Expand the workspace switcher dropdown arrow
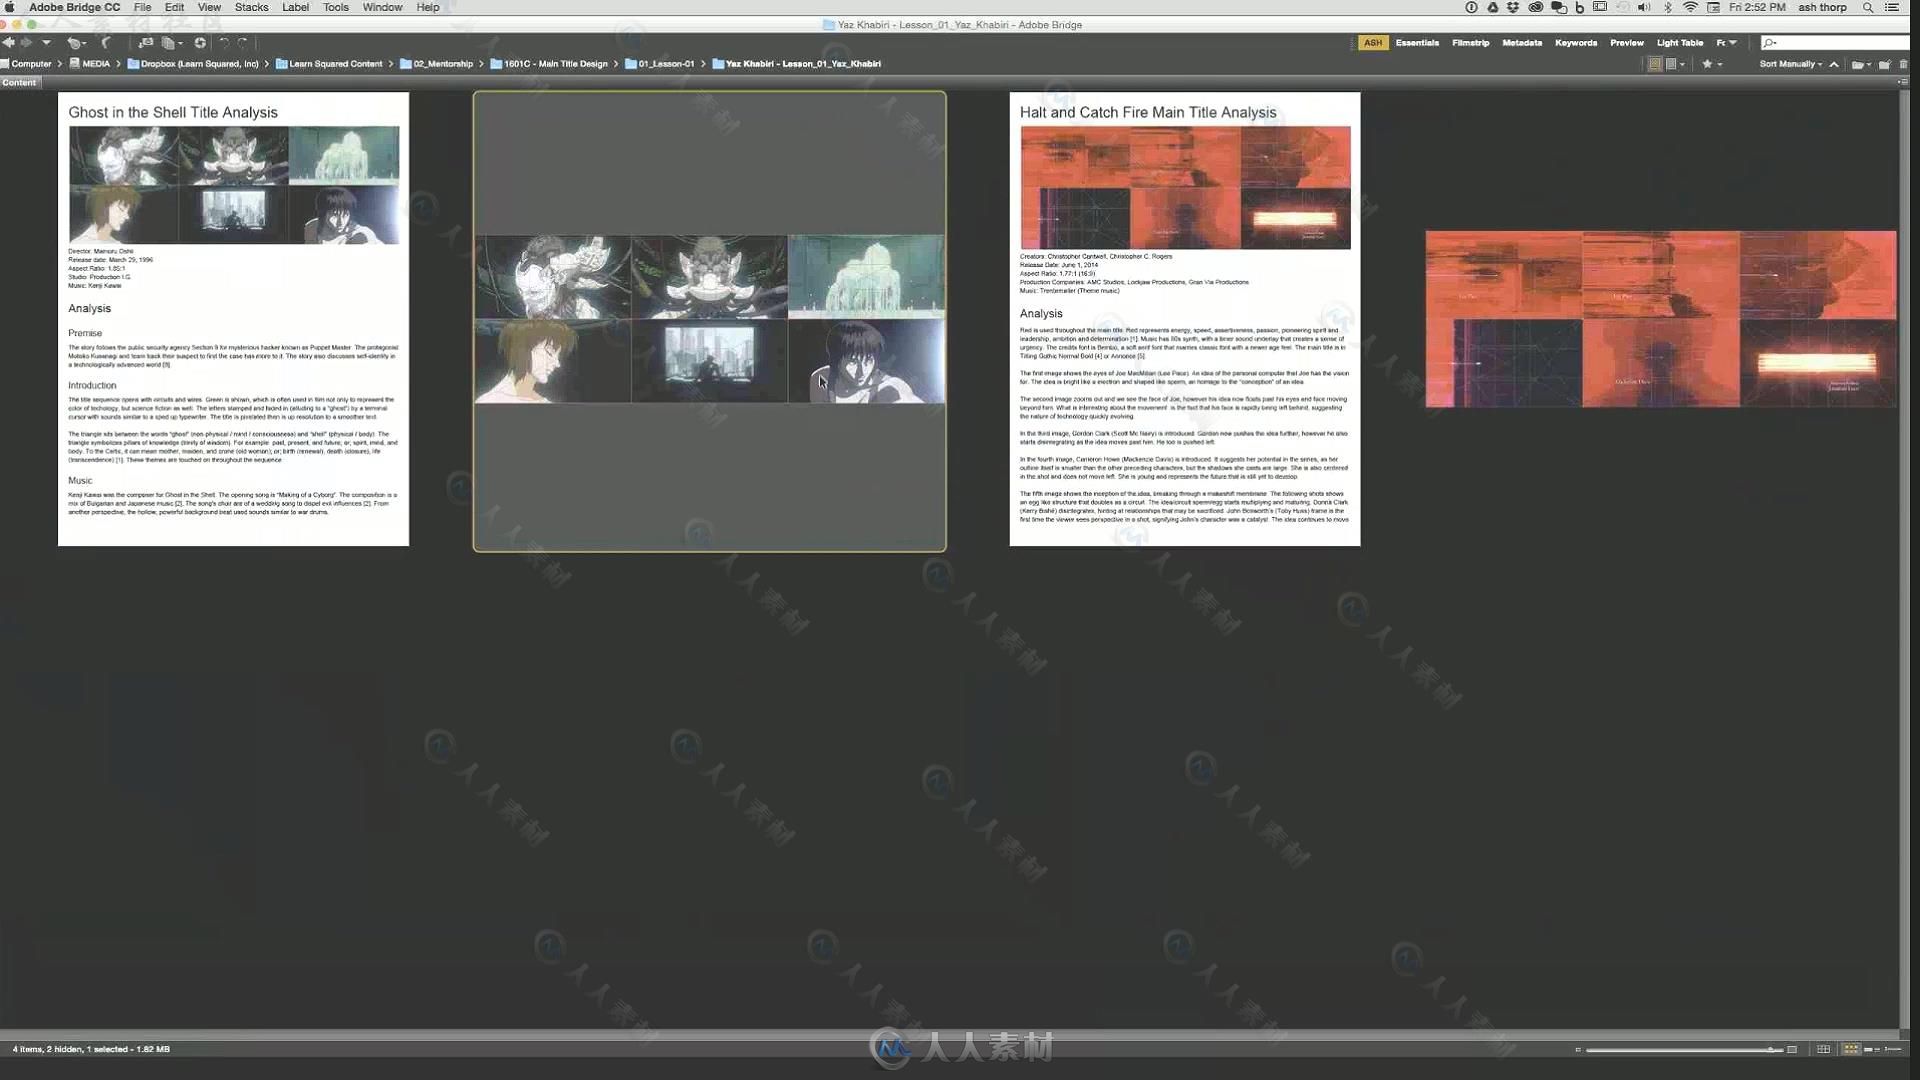The height and width of the screenshot is (1080, 1920). point(1733,43)
